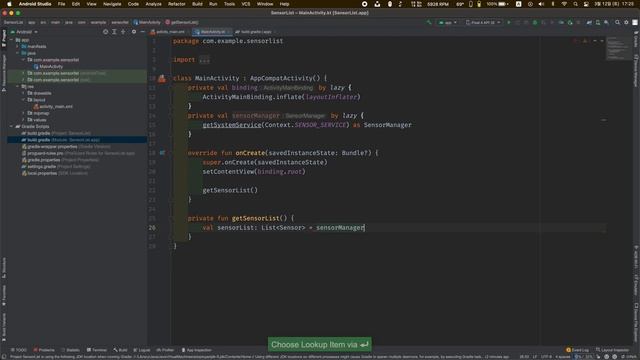Viewport: 640px width, 360px height.
Task: Open the Event Log panel
Action: tap(578, 350)
